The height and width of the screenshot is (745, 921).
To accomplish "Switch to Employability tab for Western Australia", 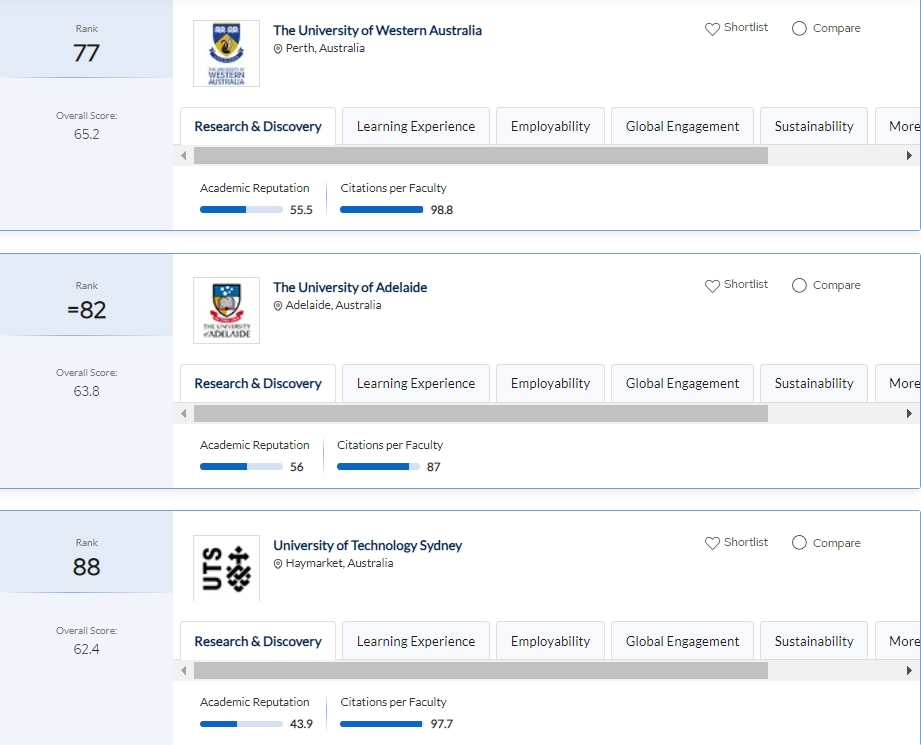I will point(550,127).
